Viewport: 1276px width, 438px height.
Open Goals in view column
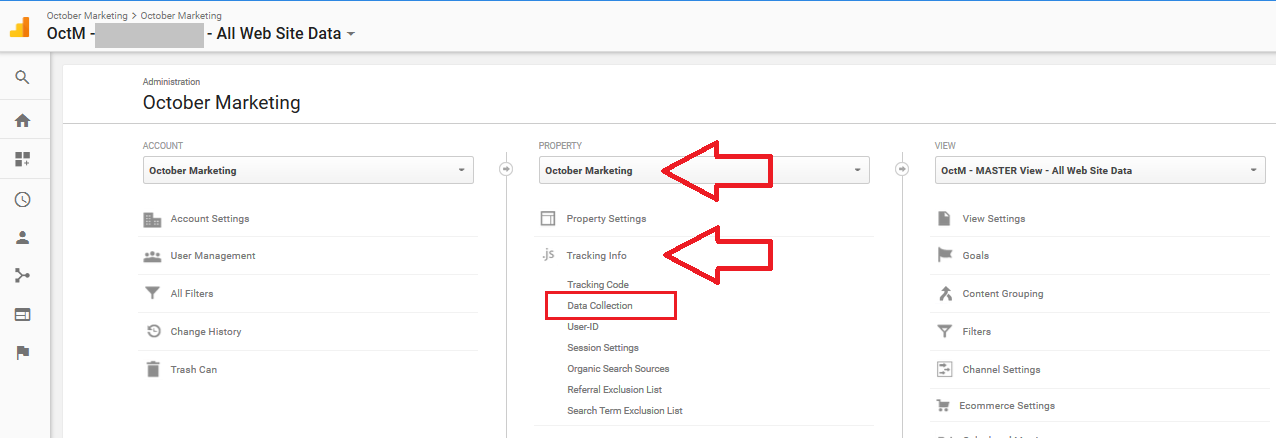(x=976, y=256)
